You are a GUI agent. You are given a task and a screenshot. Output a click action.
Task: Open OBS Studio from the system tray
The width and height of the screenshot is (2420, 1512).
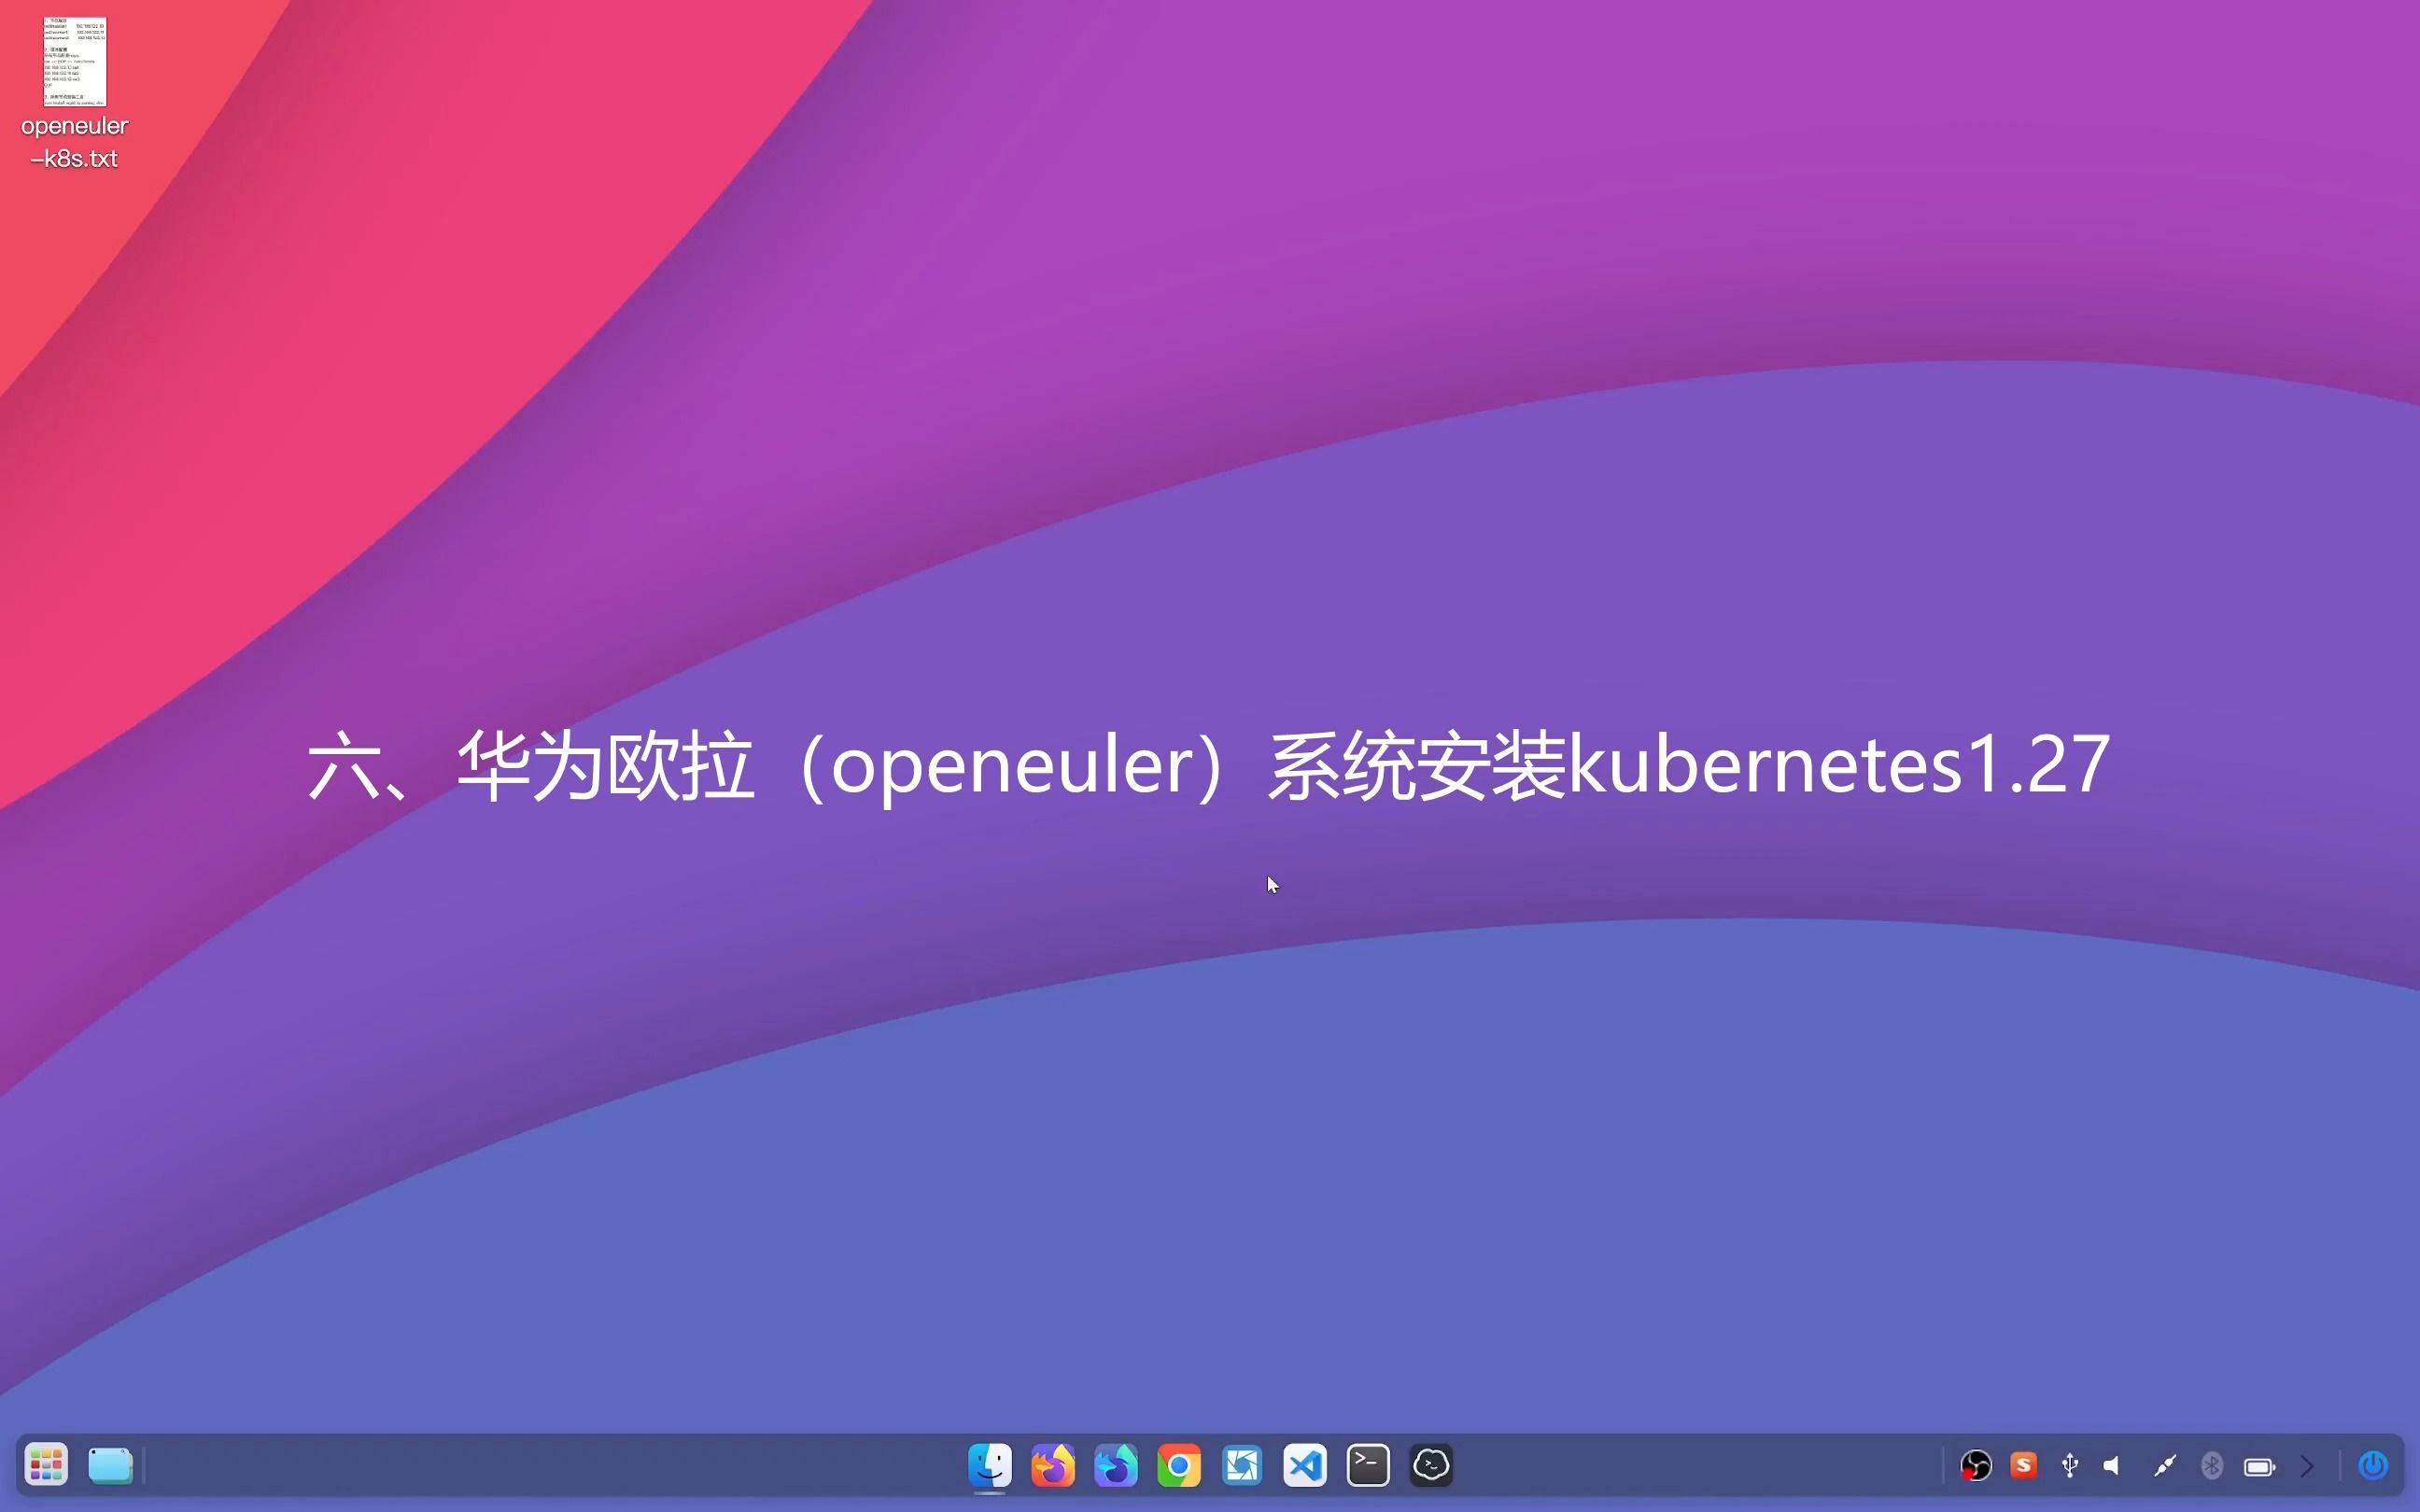click(x=1977, y=1465)
